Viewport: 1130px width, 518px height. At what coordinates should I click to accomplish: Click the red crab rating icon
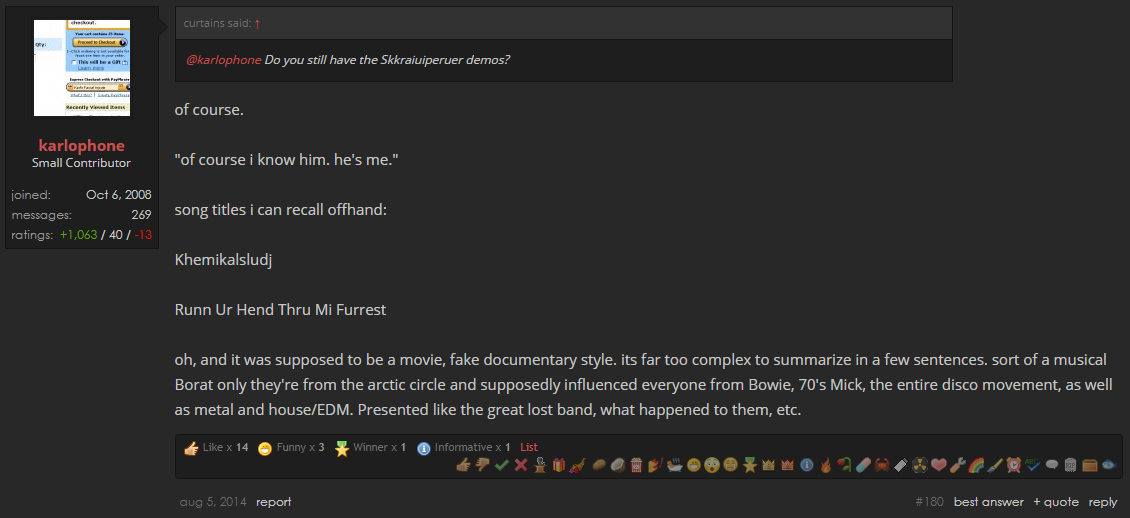tap(882, 465)
